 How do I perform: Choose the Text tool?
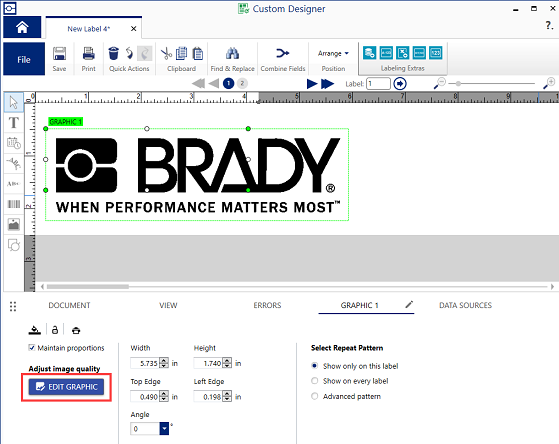tap(14, 123)
